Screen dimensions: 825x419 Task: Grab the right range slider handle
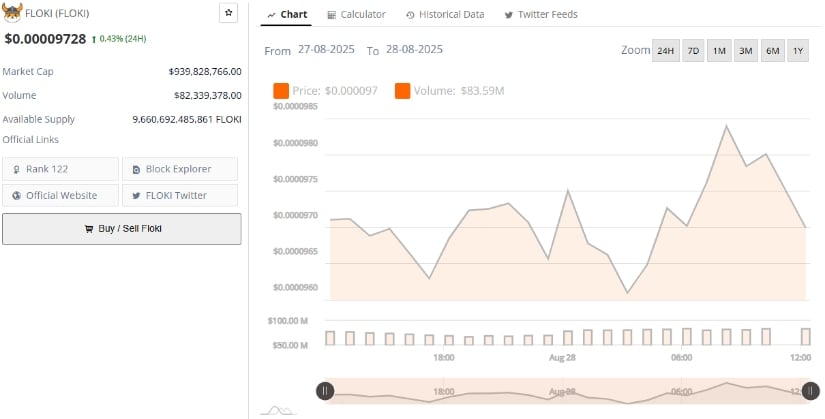tap(811, 391)
